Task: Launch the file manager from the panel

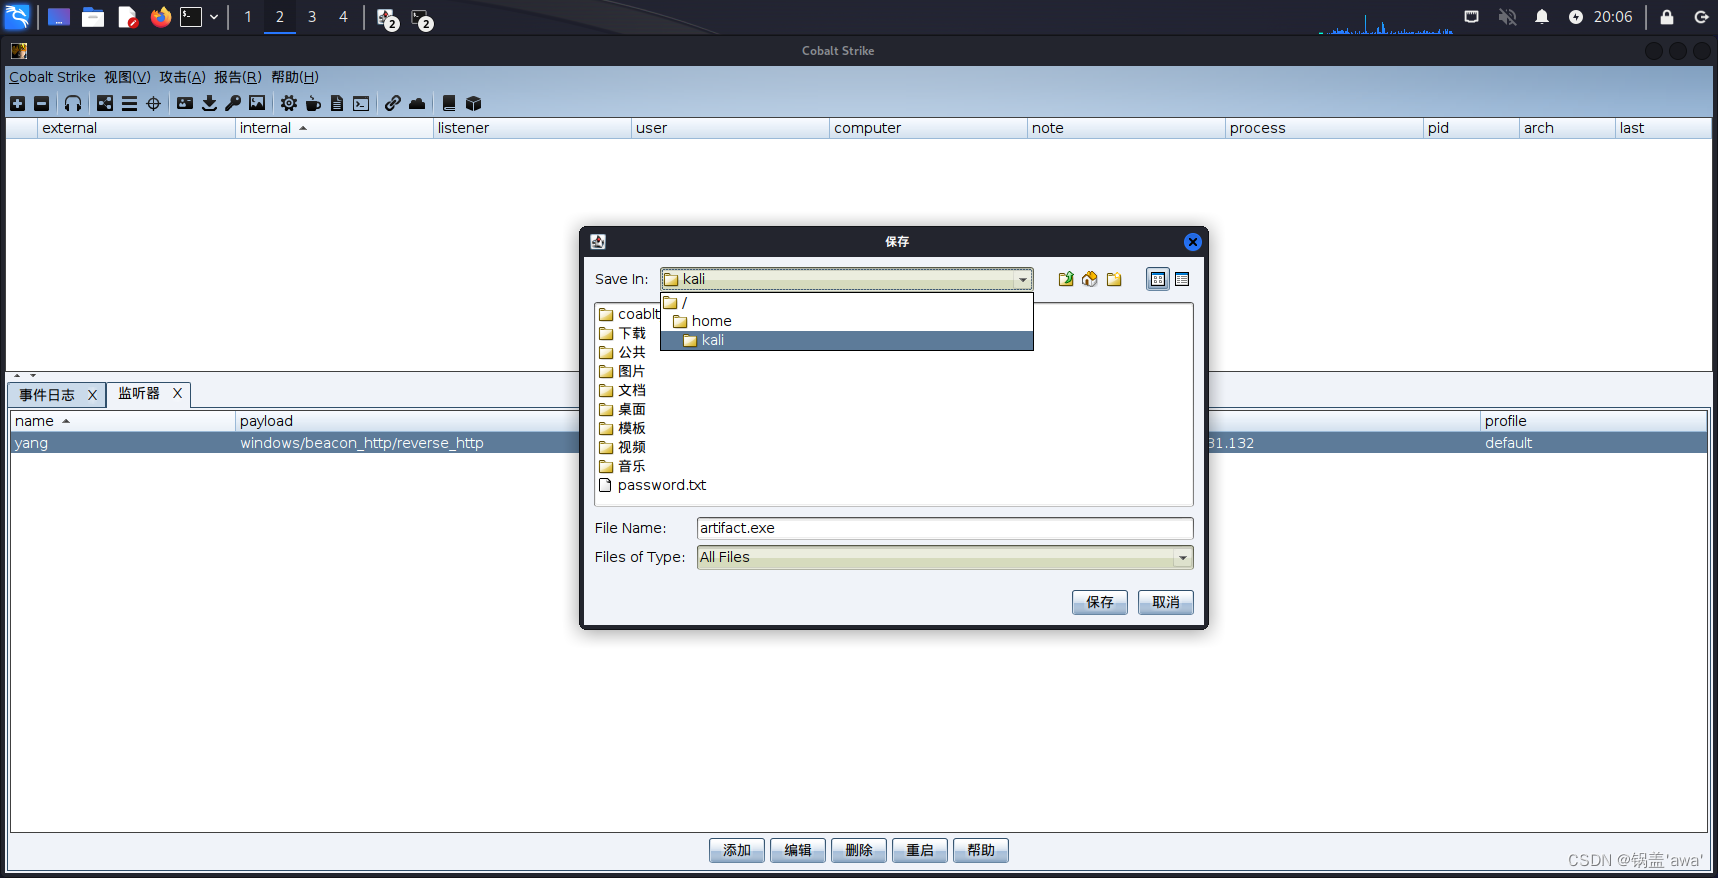Action: coord(93,17)
